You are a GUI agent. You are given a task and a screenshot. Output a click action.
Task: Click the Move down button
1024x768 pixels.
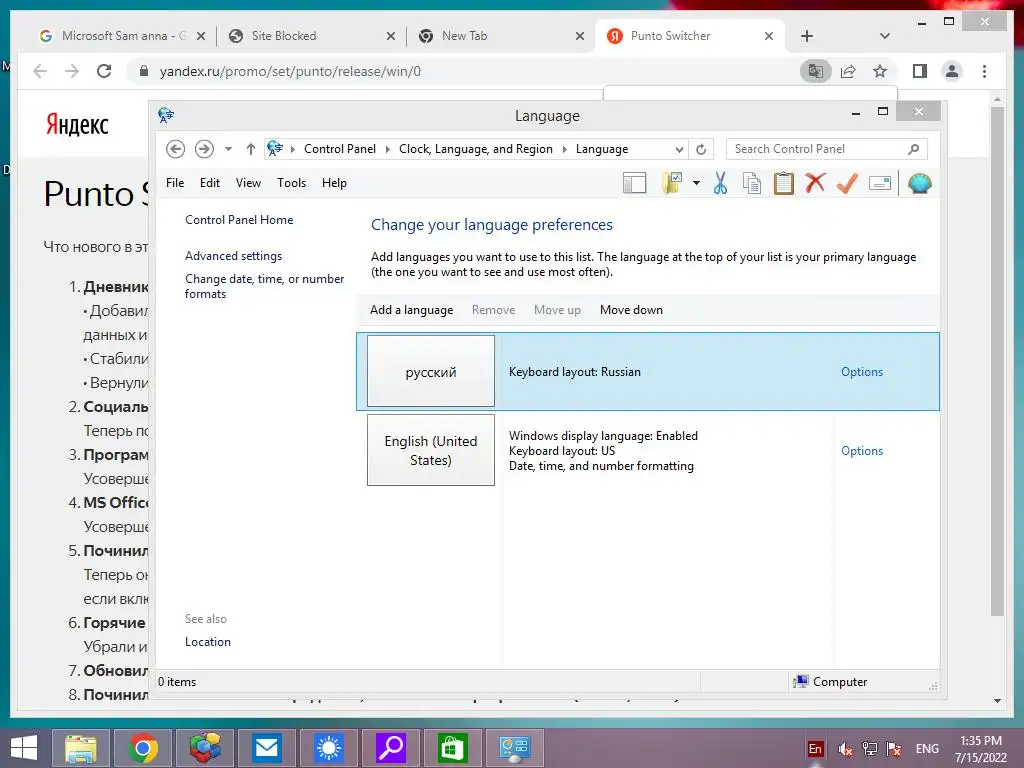631,310
